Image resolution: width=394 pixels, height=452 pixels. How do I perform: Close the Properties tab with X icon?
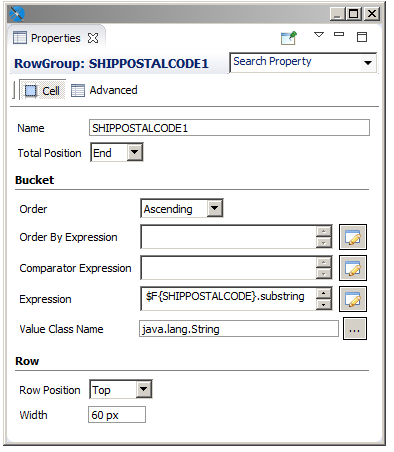coord(93,38)
